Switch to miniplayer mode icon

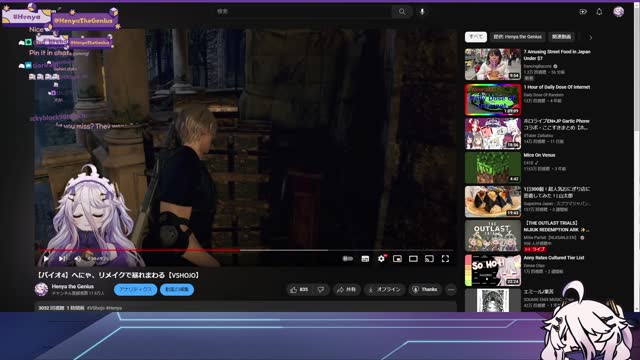click(397, 259)
